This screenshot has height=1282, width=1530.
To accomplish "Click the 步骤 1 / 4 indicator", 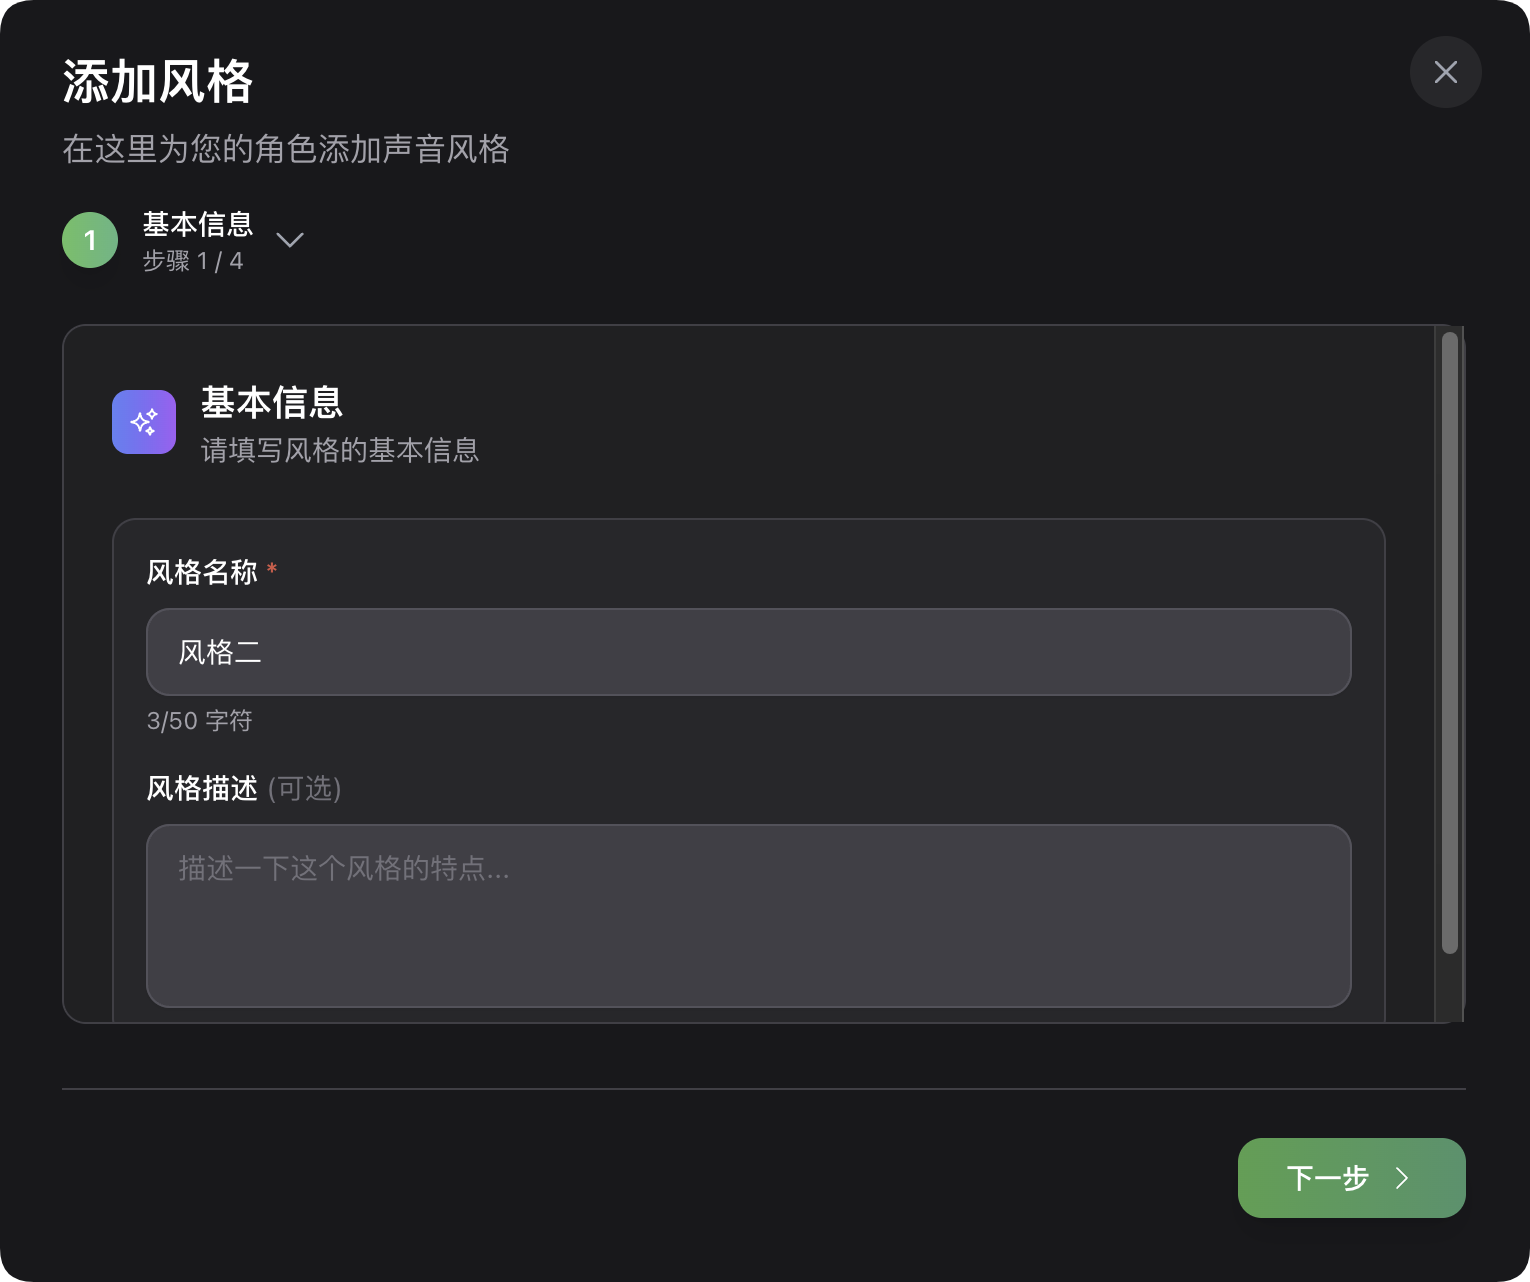I will point(193,261).
